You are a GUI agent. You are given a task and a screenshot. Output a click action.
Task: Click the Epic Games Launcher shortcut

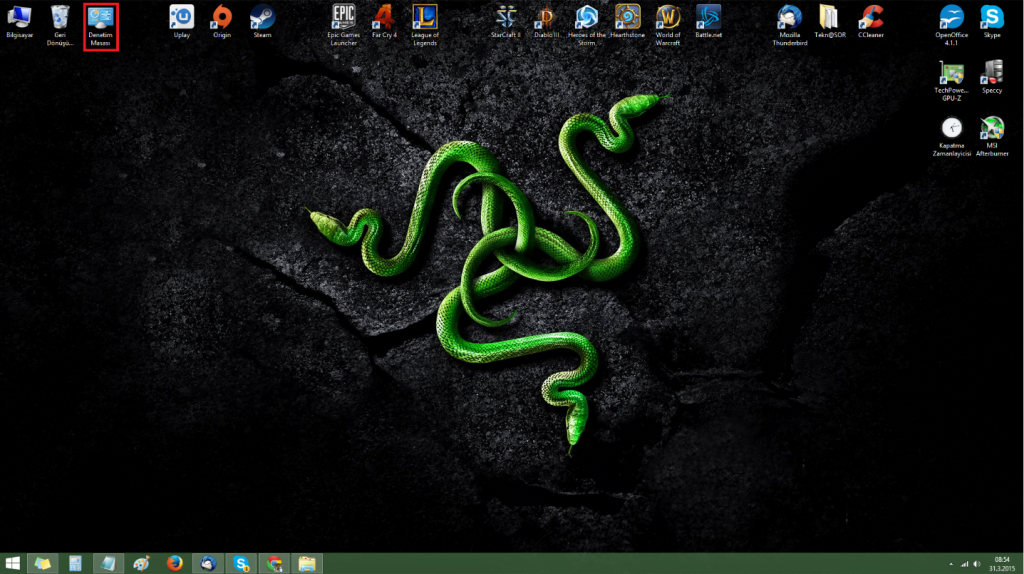tap(343, 18)
